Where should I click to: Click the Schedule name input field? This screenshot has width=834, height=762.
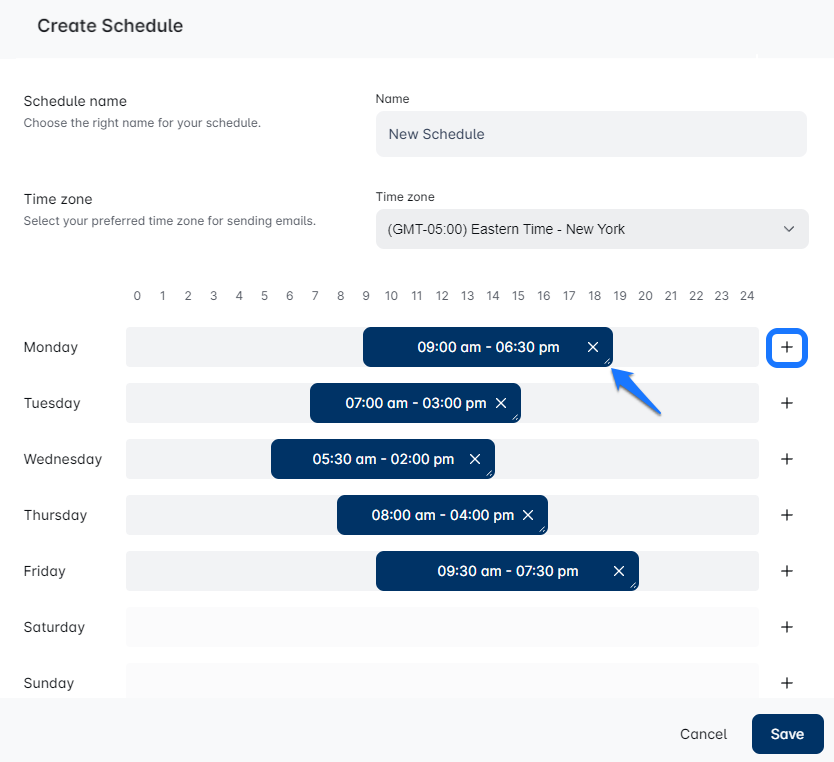591,134
